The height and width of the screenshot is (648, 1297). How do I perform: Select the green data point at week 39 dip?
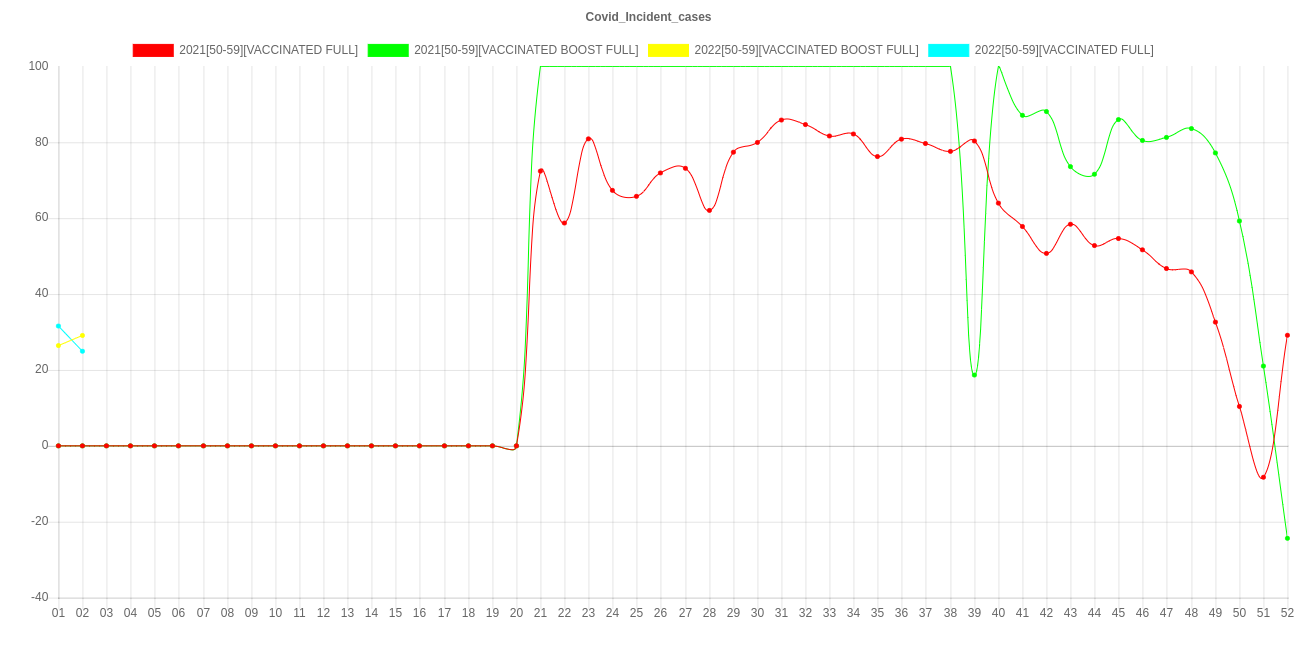(974, 375)
